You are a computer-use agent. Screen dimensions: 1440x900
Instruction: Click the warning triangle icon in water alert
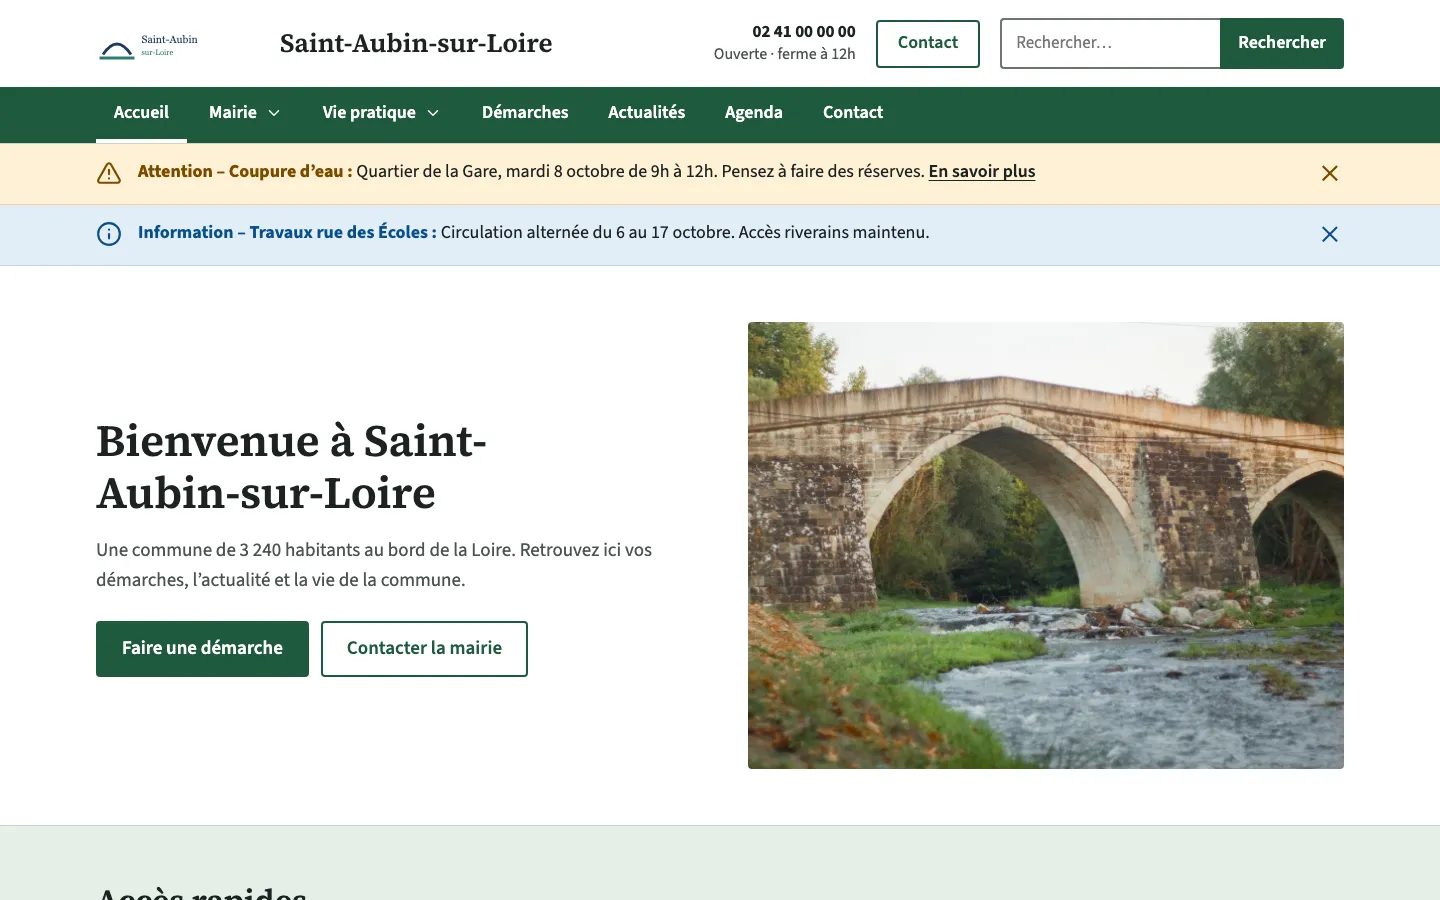109,173
